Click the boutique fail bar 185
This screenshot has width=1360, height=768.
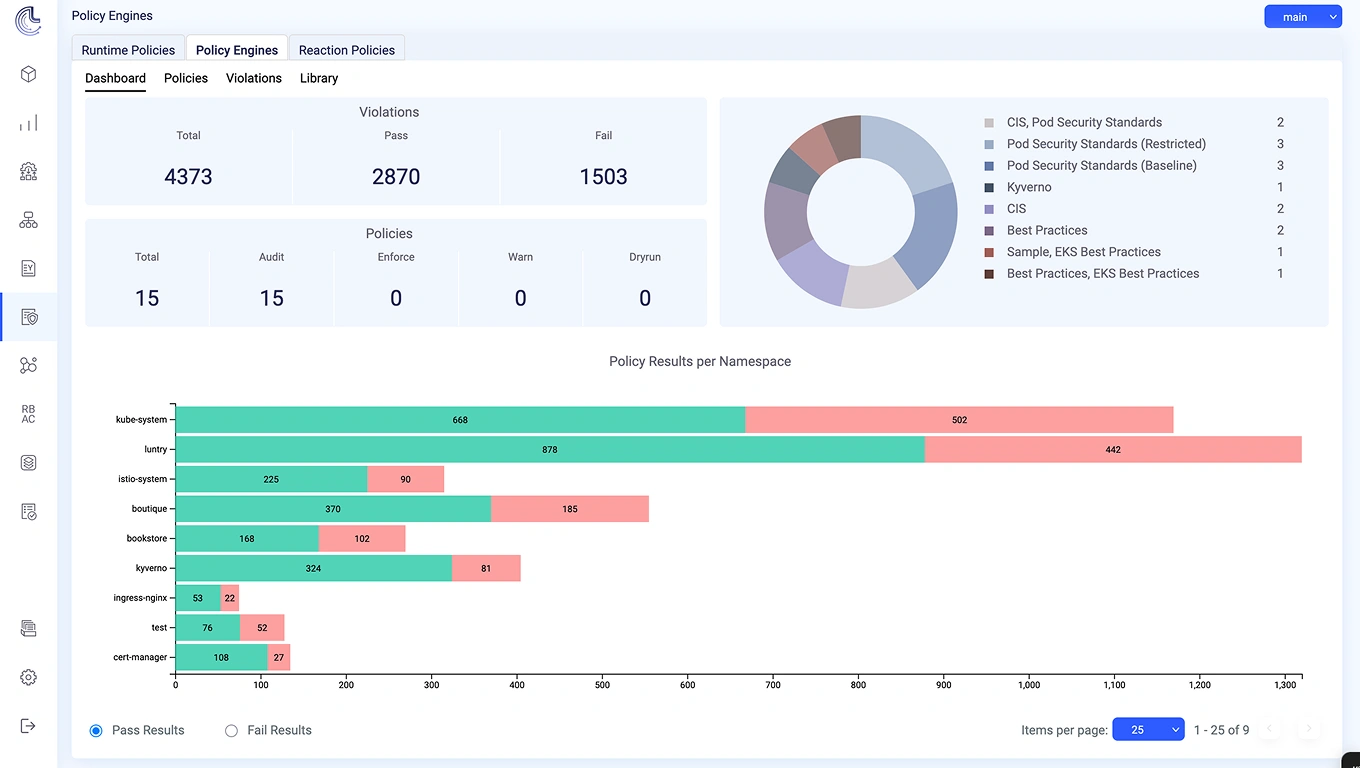coord(570,509)
